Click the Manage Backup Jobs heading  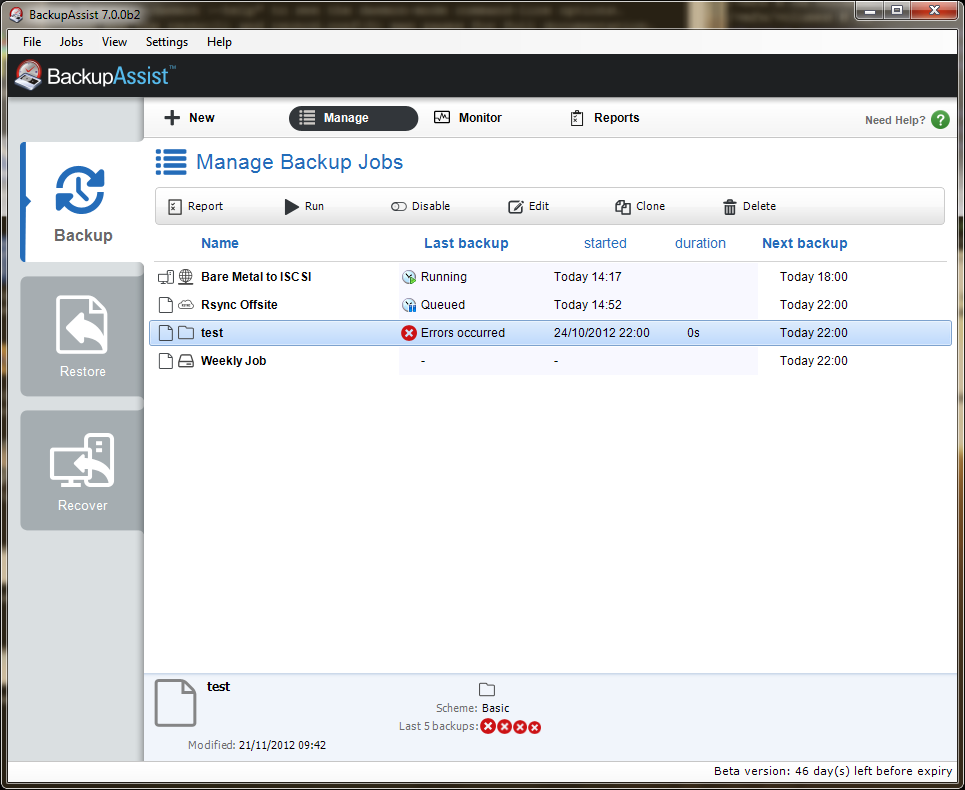(x=300, y=162)
